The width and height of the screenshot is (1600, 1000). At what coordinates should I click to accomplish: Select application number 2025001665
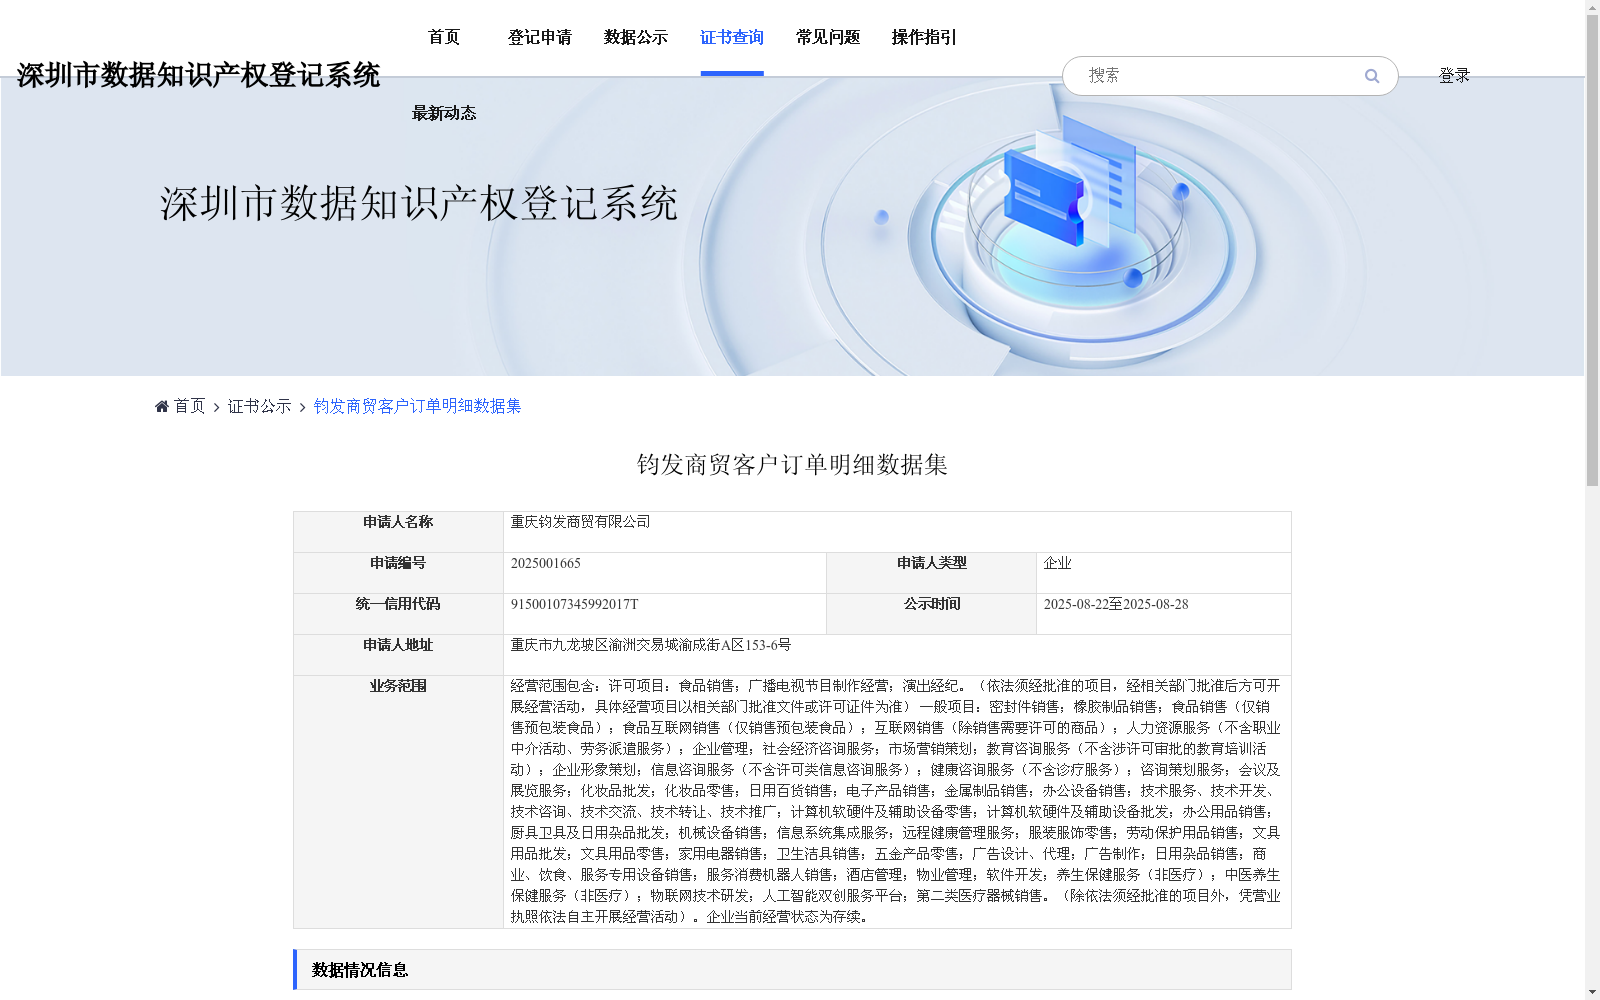[x=545, y=563]
